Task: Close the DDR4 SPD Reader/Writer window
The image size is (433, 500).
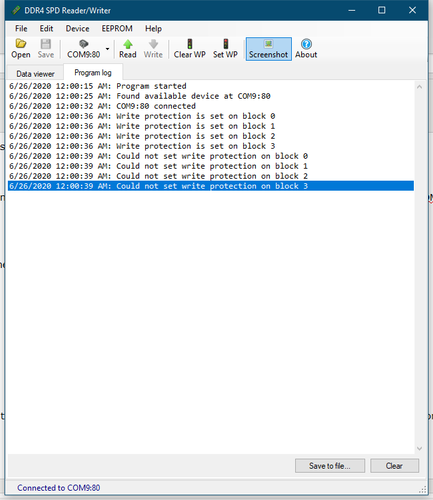Action: pos(412,10)
